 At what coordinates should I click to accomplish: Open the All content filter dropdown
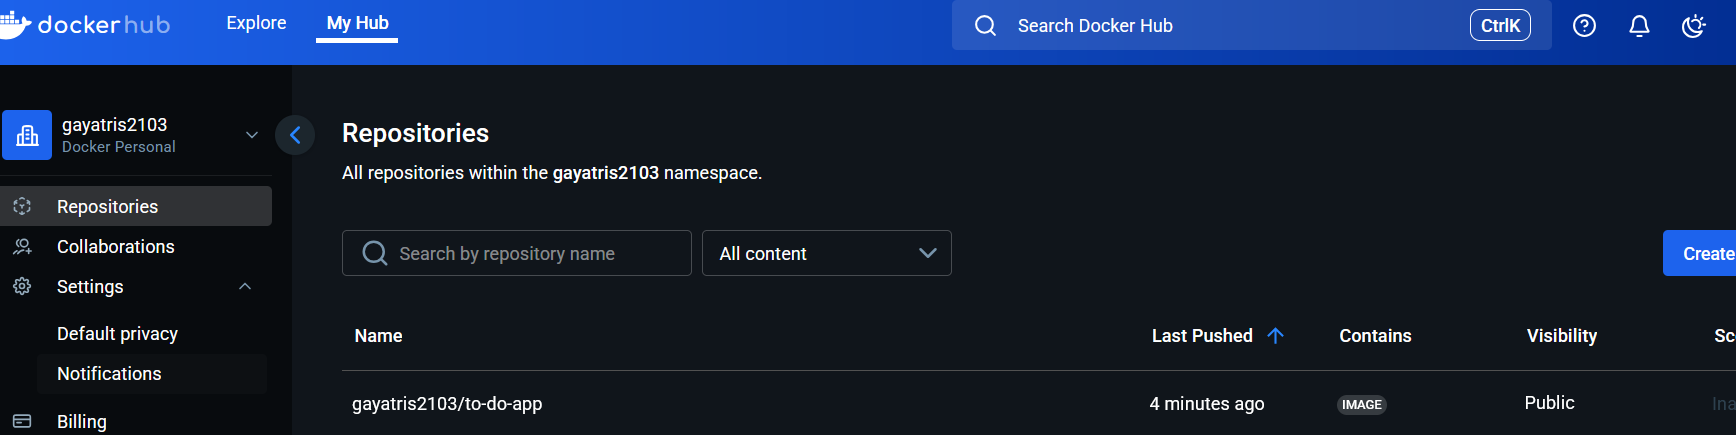point(827,253)
